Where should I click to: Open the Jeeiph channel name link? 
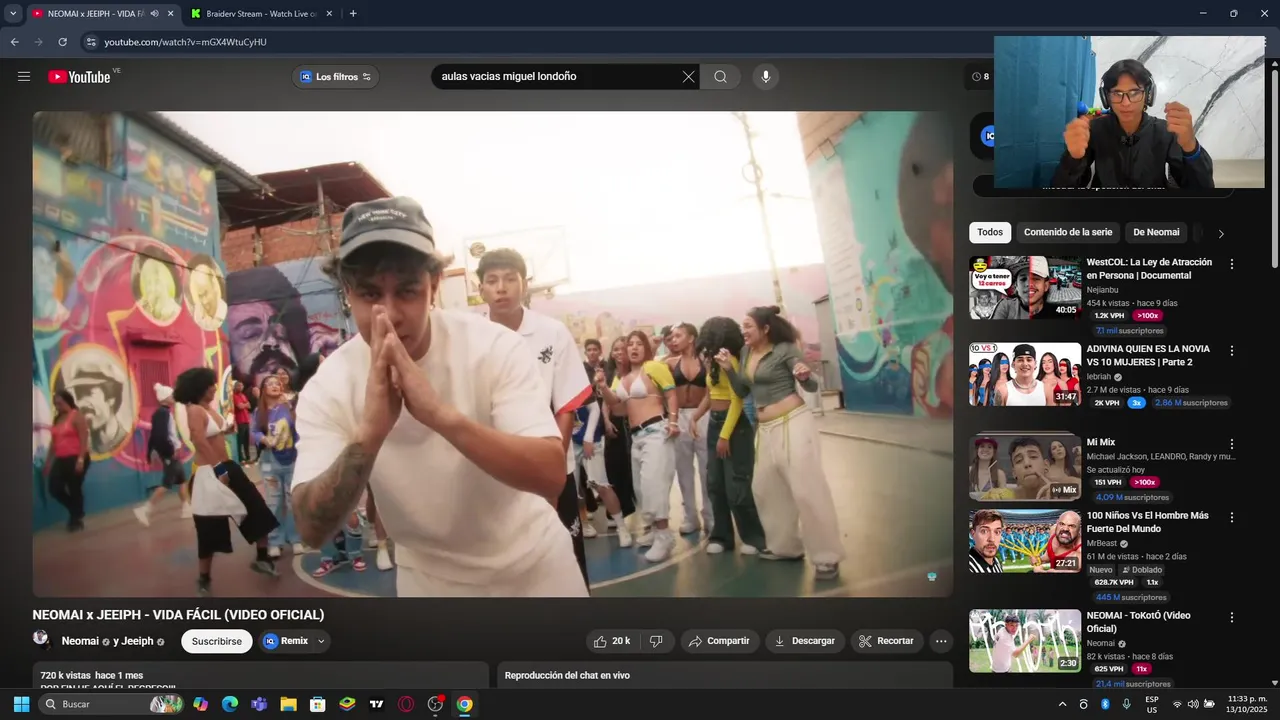pyautogui.click(x=137, y=641)
